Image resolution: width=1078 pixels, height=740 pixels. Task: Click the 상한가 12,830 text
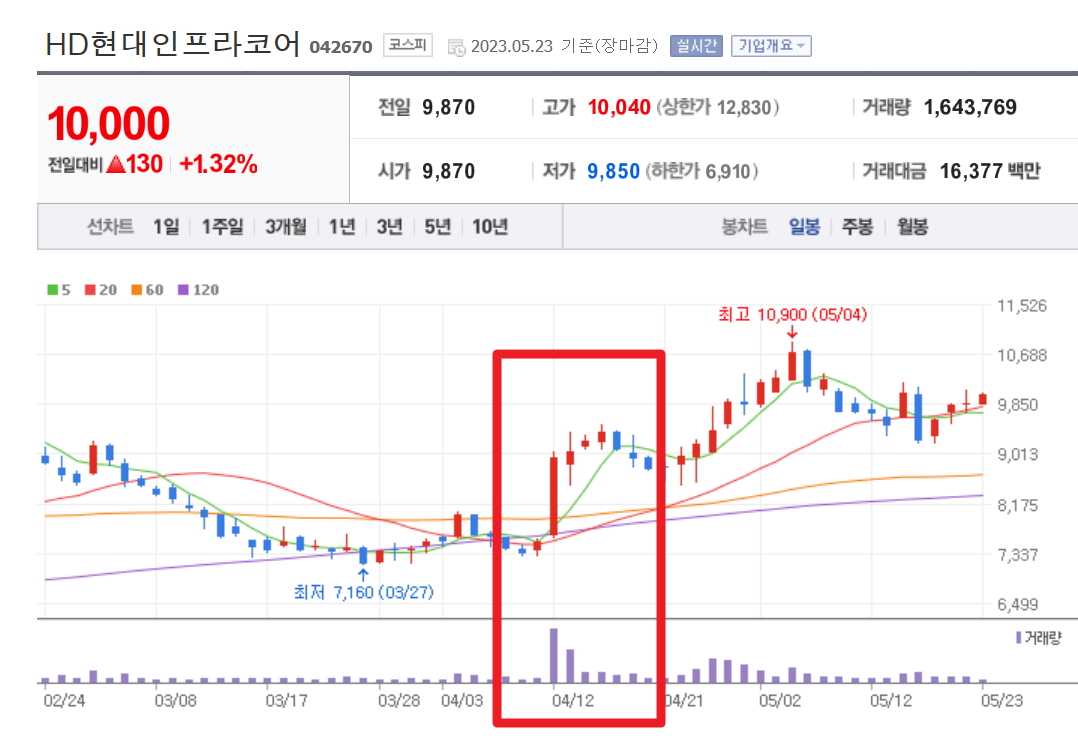[718, 107]
